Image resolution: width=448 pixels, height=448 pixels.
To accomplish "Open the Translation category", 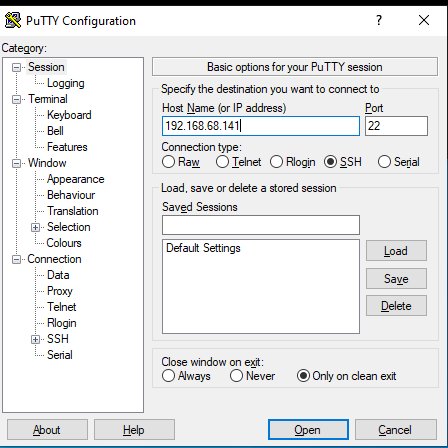I will [73, 211].
